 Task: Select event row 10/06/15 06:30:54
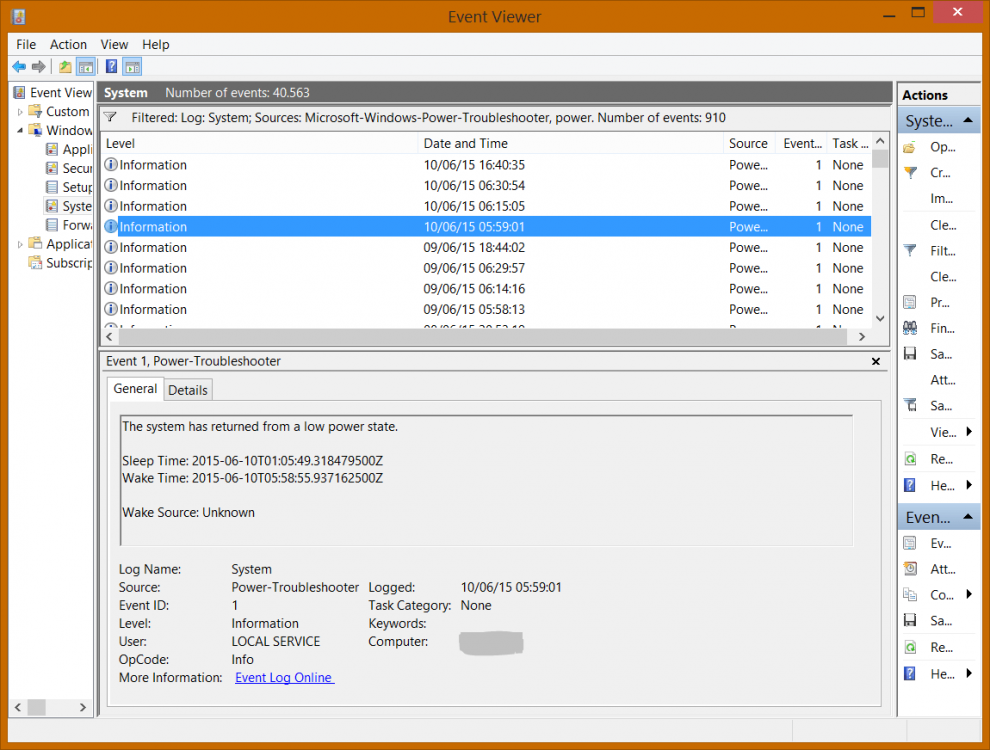point(486,186)
